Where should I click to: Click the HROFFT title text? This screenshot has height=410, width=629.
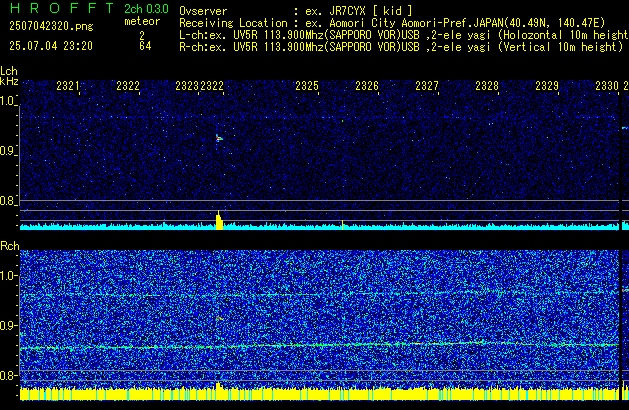click(x=62, y=8)
